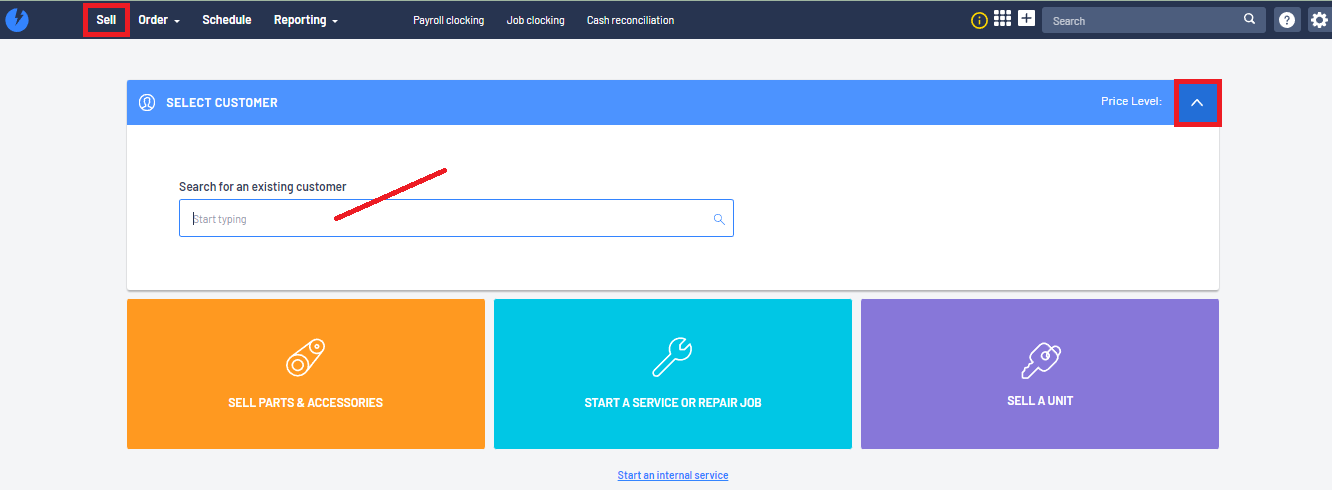Click the Blackpurl lightning logo icon
The height and width of the screenshot is (490, 1332).
(17, 20)
